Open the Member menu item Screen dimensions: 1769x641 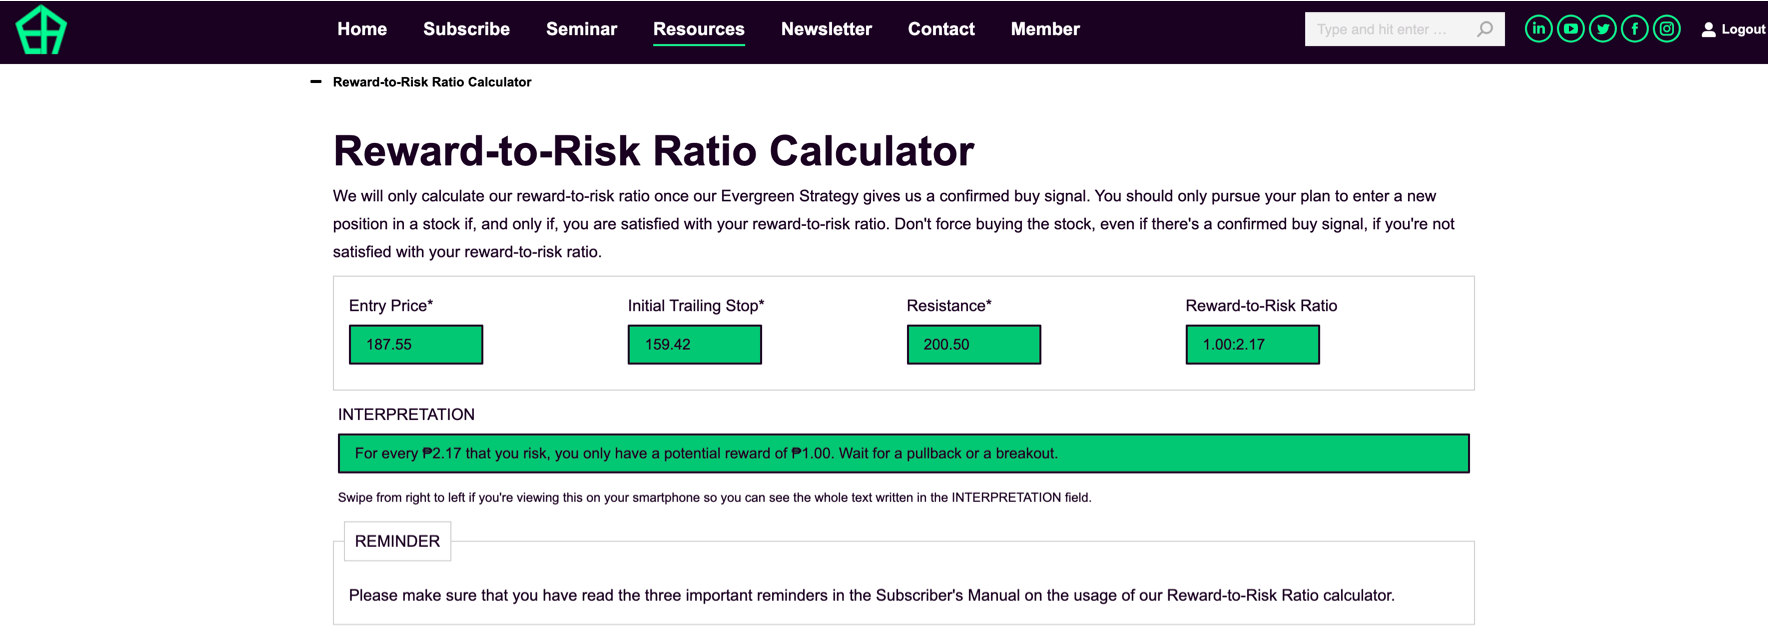[1045, 29]
